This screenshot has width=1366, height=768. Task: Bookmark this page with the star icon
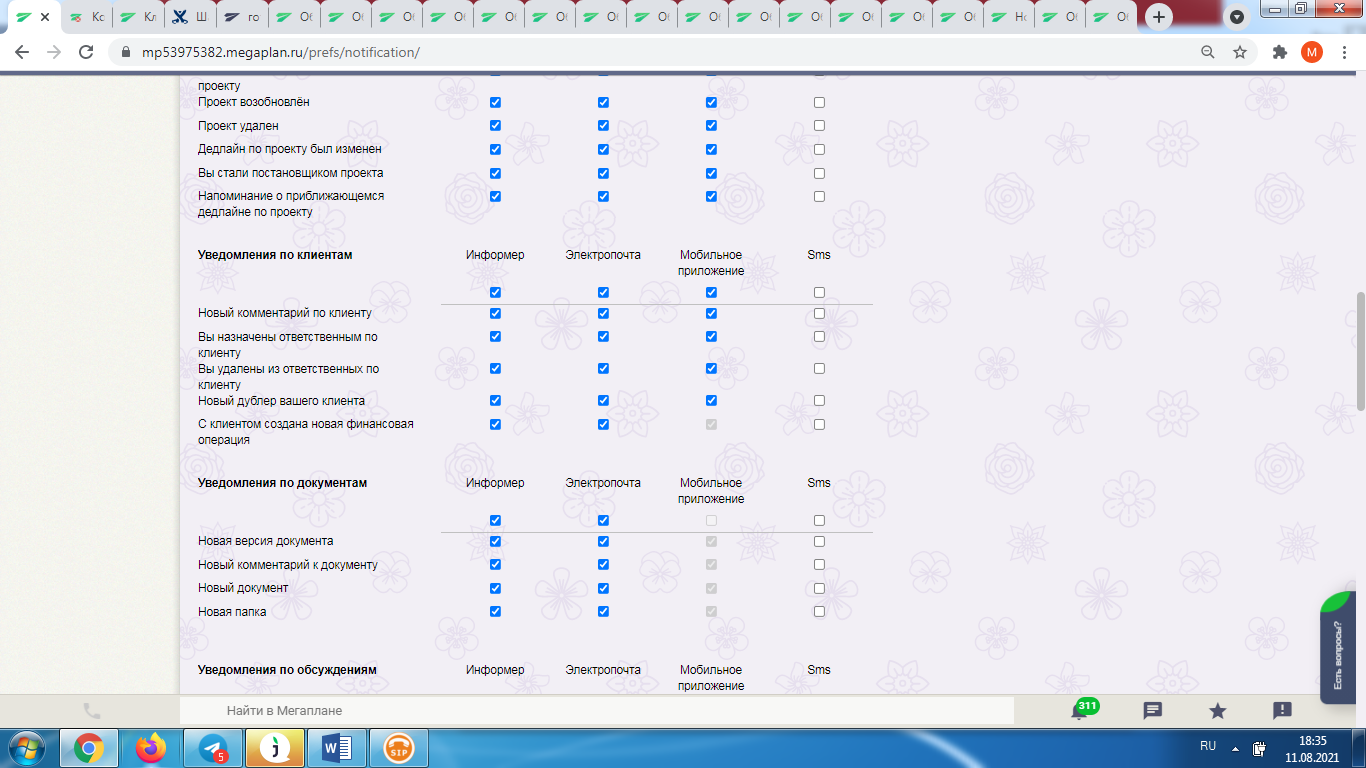1240,52
